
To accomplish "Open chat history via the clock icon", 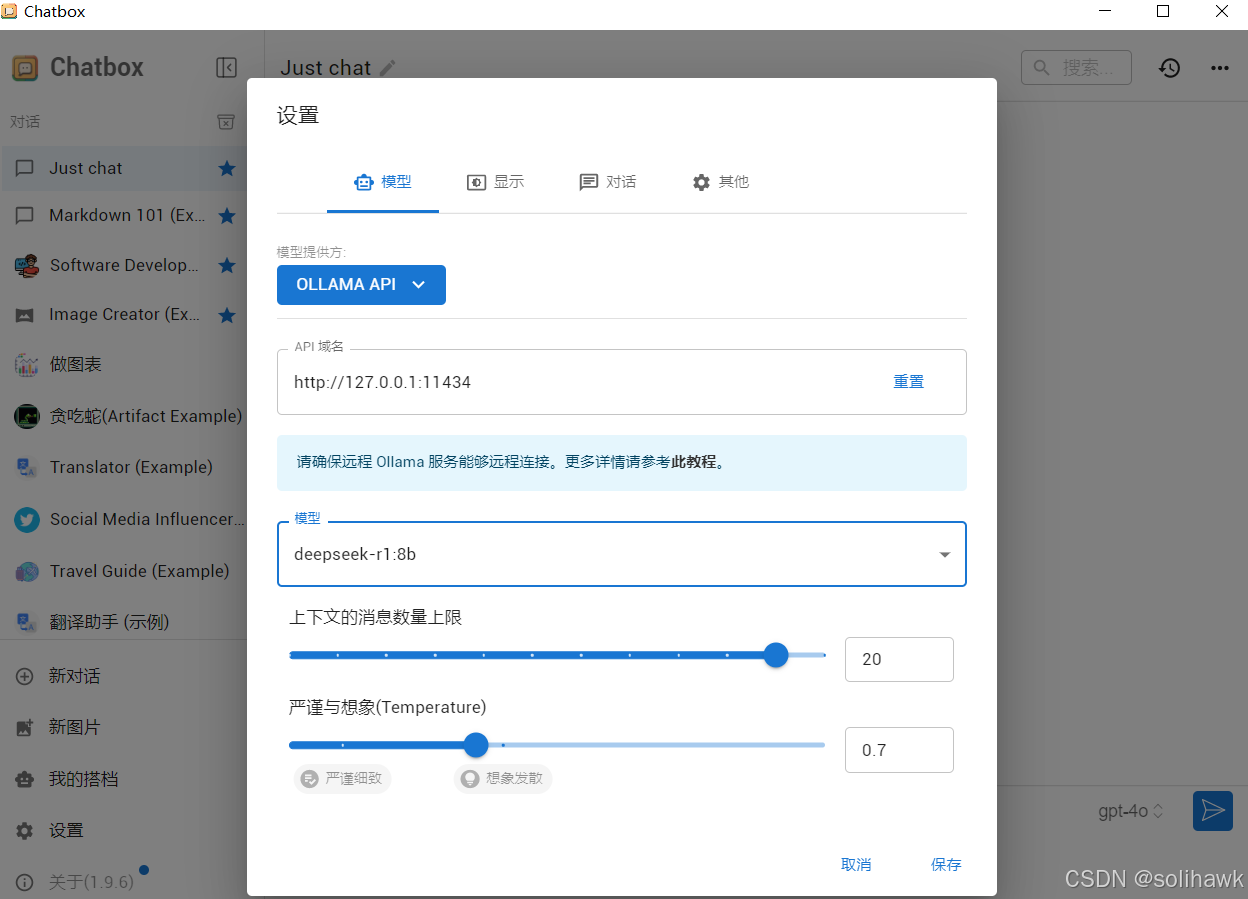I will tap(1169, 68).
